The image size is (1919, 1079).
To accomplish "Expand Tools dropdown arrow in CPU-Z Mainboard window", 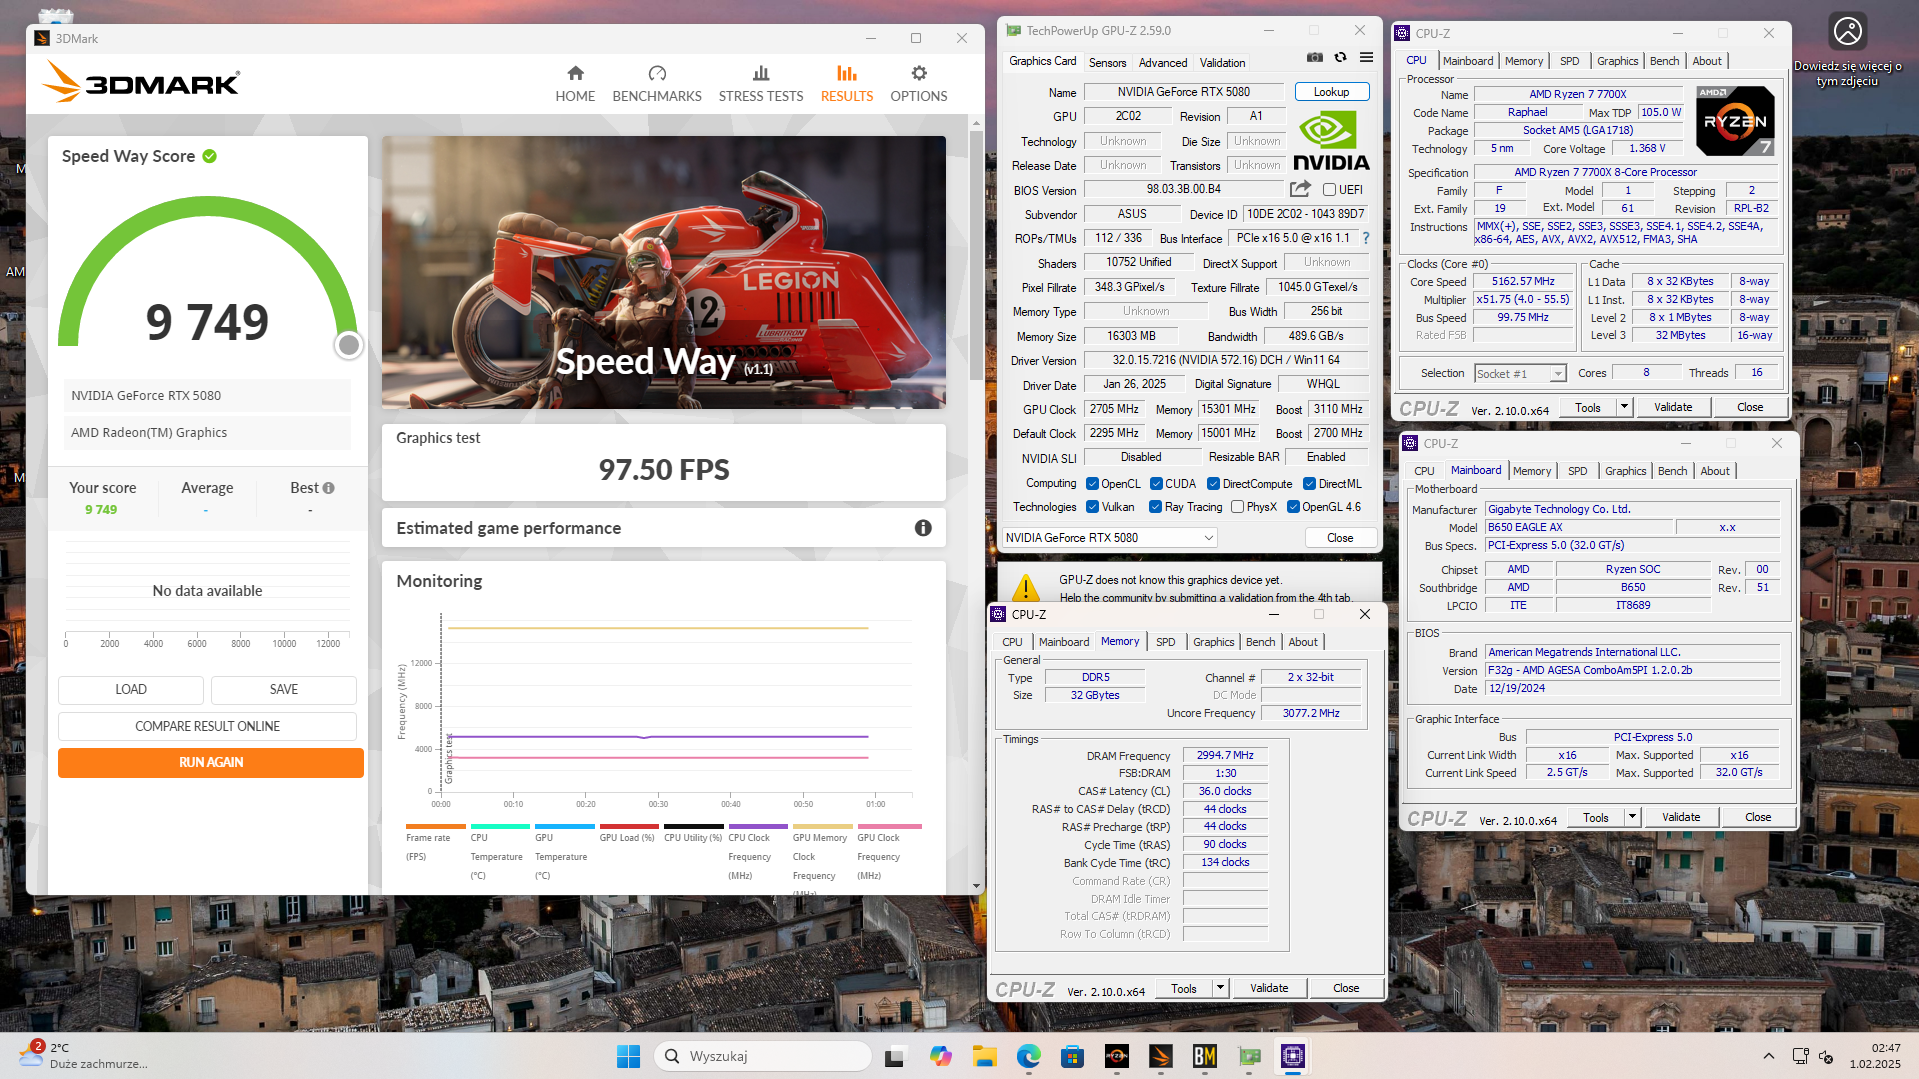I will [1632, 817].
